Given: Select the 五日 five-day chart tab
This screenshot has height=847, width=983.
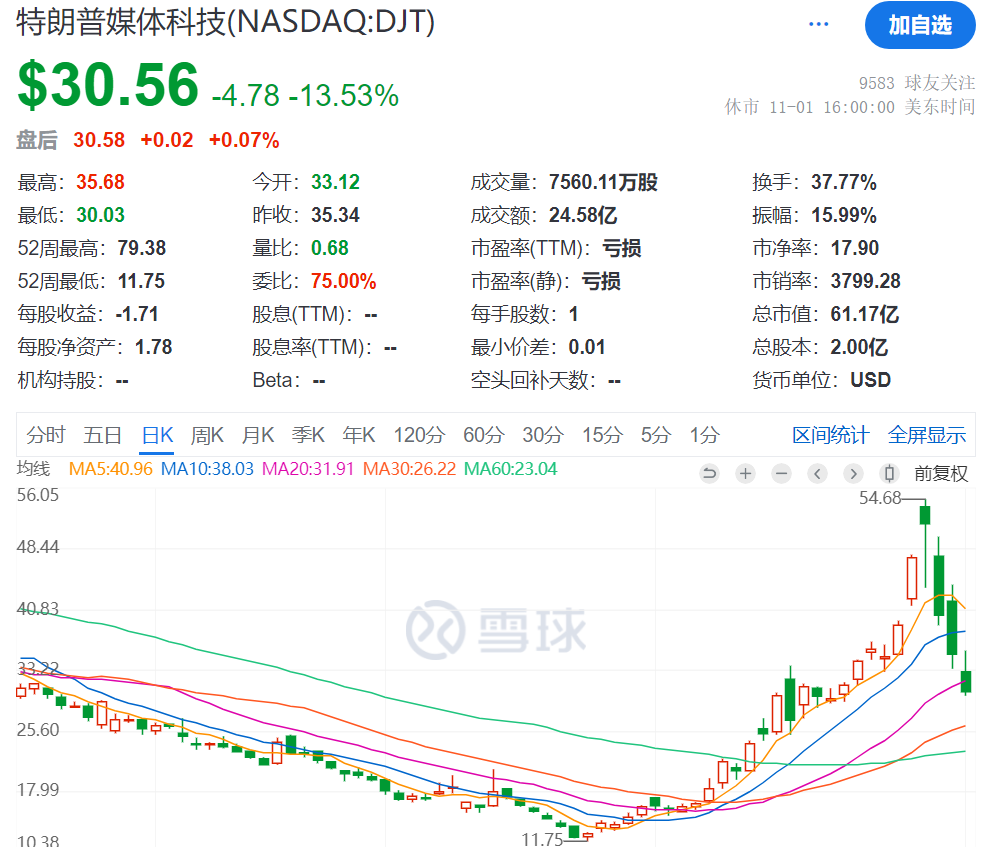Looking at the screenshot, I should coord(103,435).
